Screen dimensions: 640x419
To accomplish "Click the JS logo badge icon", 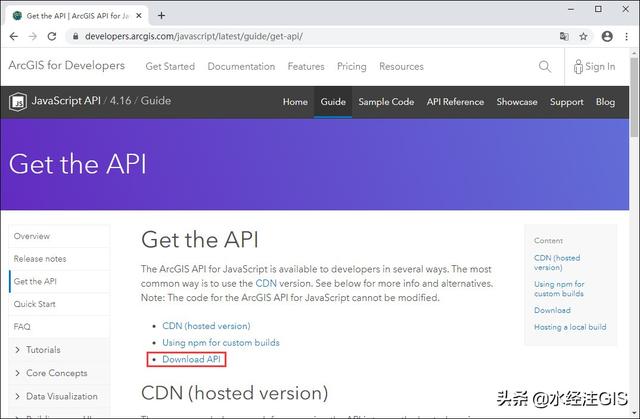I will pyautogui.click(x=18, y=102).
